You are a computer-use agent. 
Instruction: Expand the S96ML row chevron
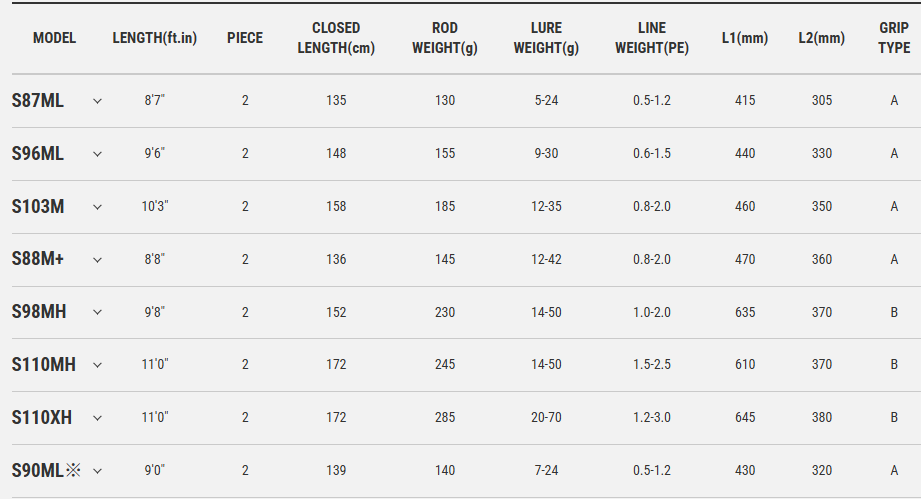pos(97,154)
